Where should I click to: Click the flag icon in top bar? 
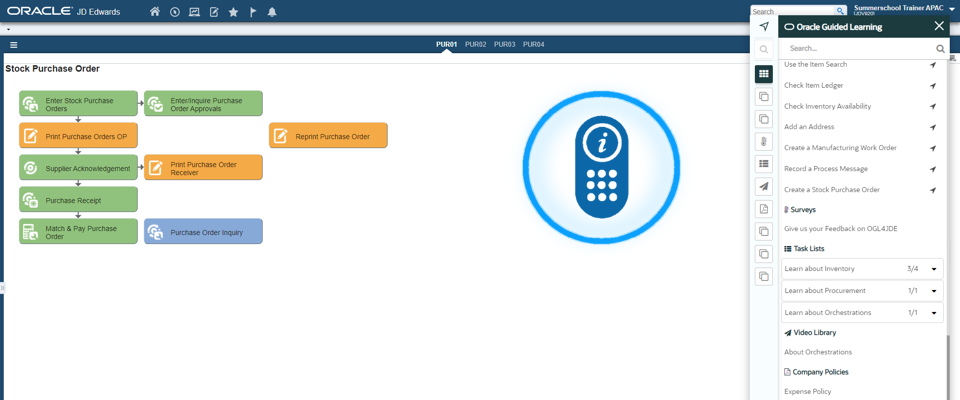coord(253,12)
